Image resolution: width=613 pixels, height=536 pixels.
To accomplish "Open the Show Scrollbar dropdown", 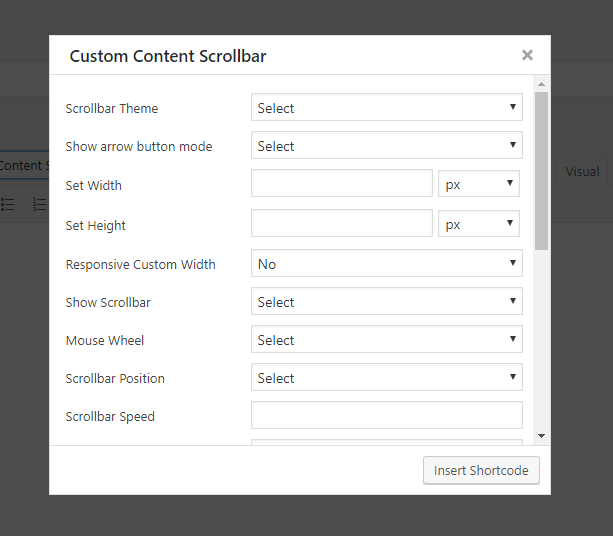I will (386, 302).
